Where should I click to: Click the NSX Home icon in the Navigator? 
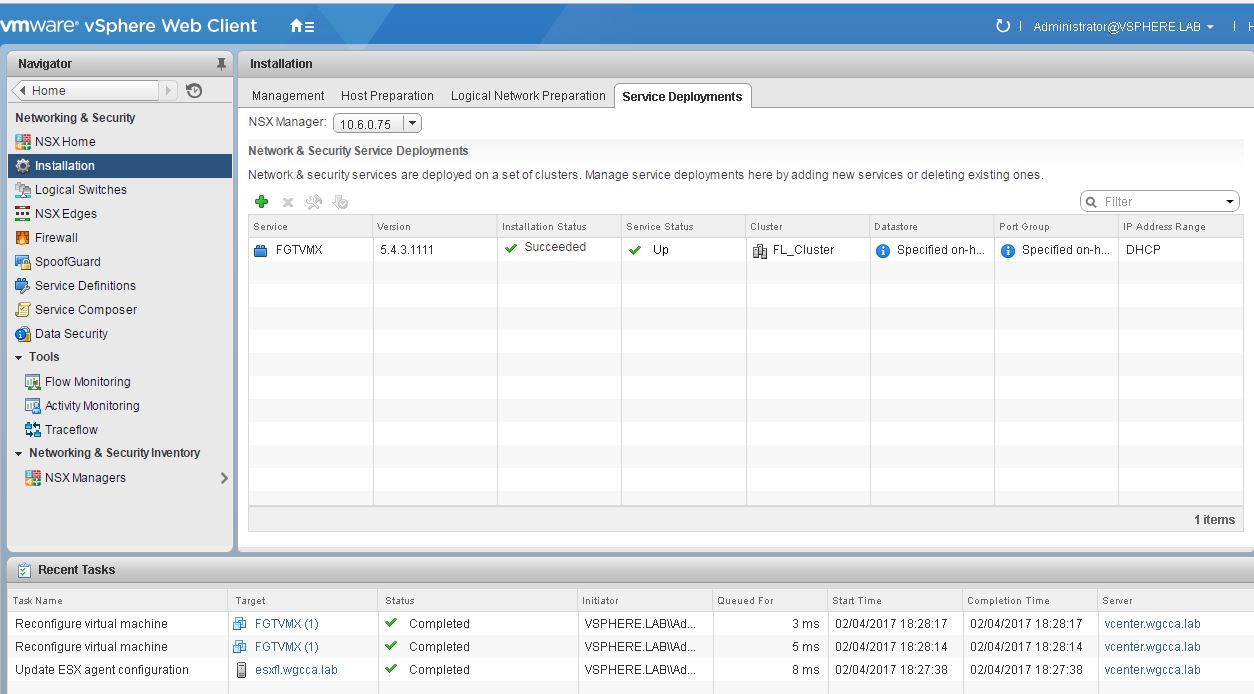tap(23, 142)
